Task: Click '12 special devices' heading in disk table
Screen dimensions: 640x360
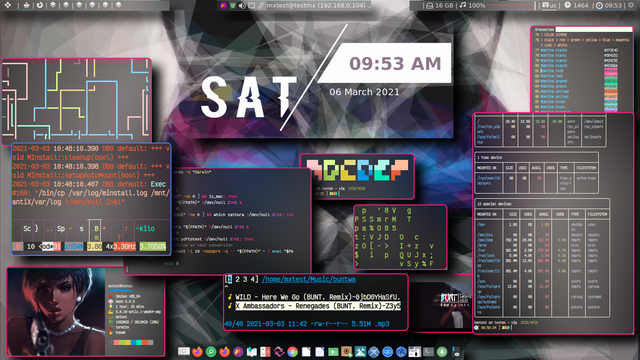Action: [494, 203]
